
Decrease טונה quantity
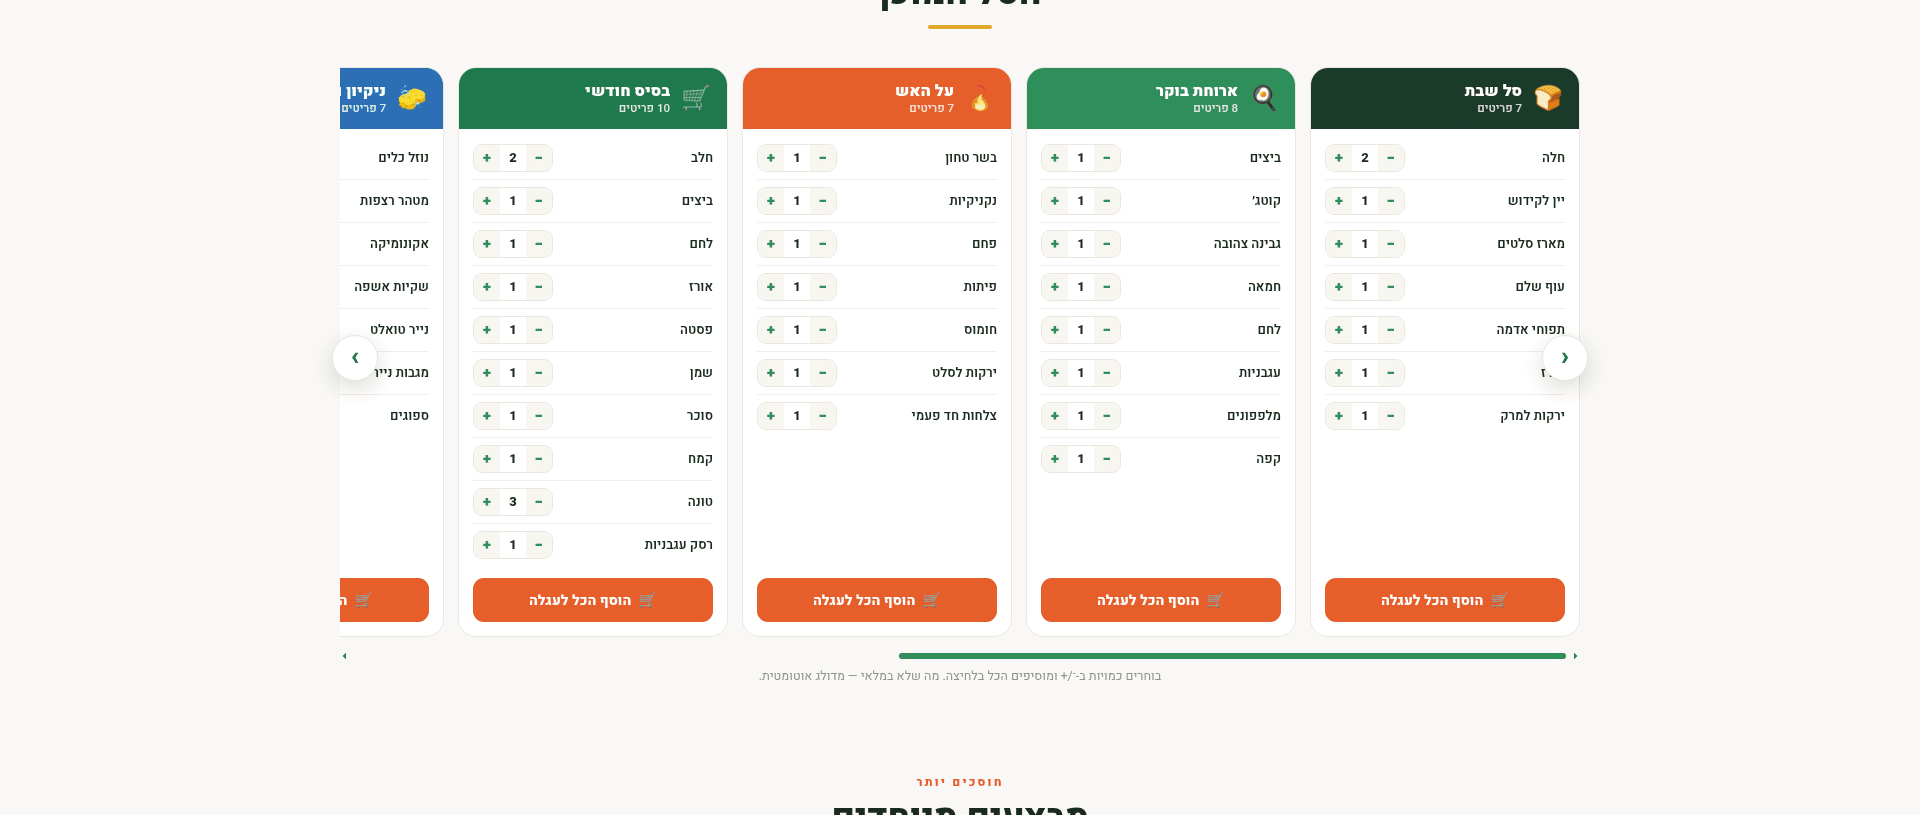(539, 502)
